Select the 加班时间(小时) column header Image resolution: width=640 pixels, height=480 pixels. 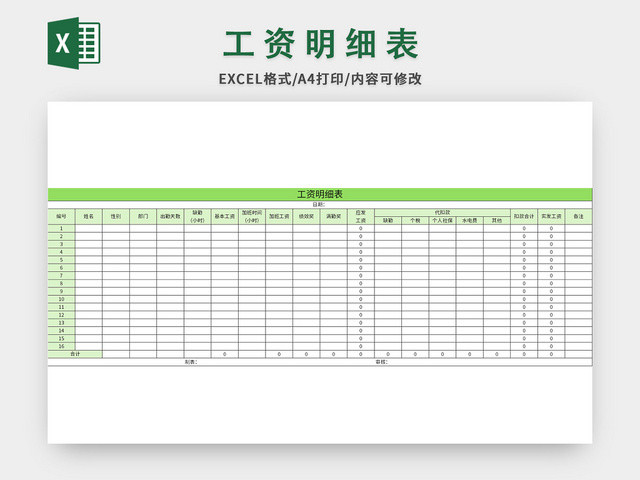click(252, 216)
